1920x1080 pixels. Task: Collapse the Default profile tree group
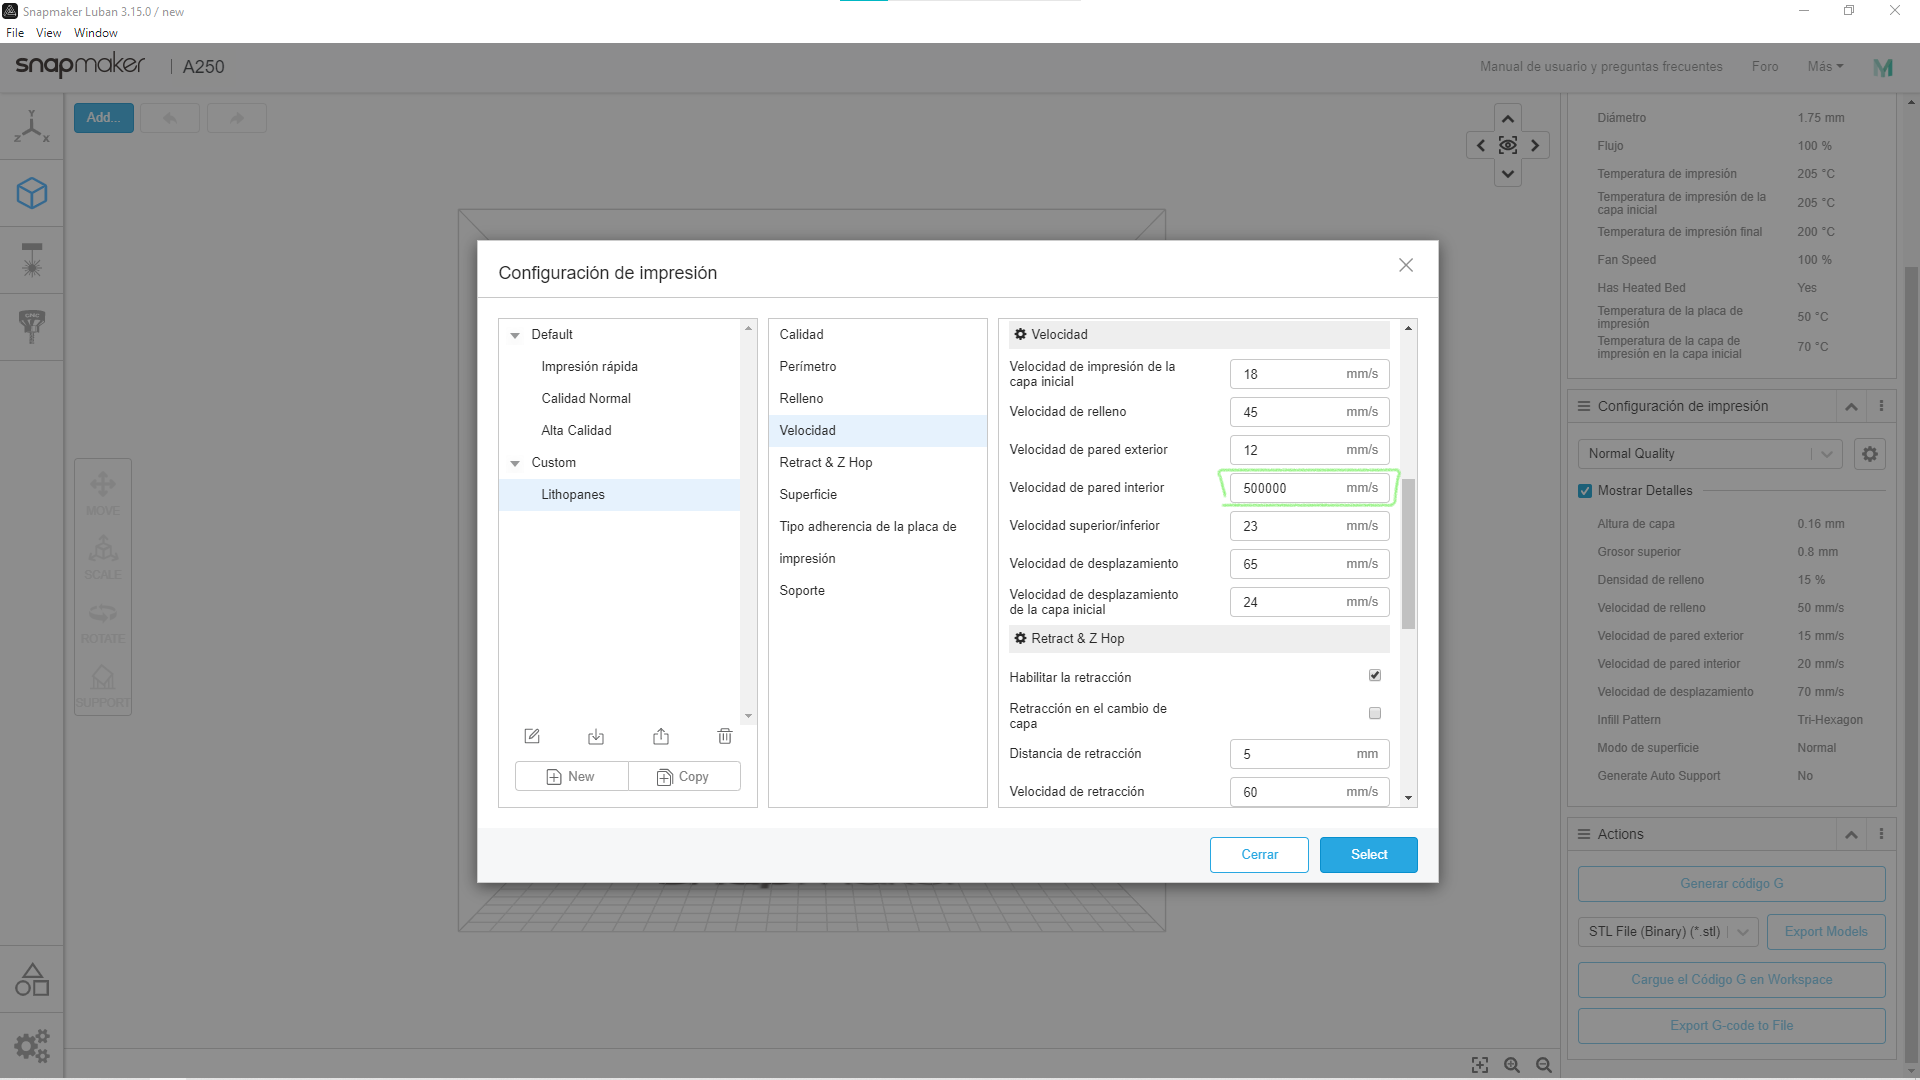point(515,336)
